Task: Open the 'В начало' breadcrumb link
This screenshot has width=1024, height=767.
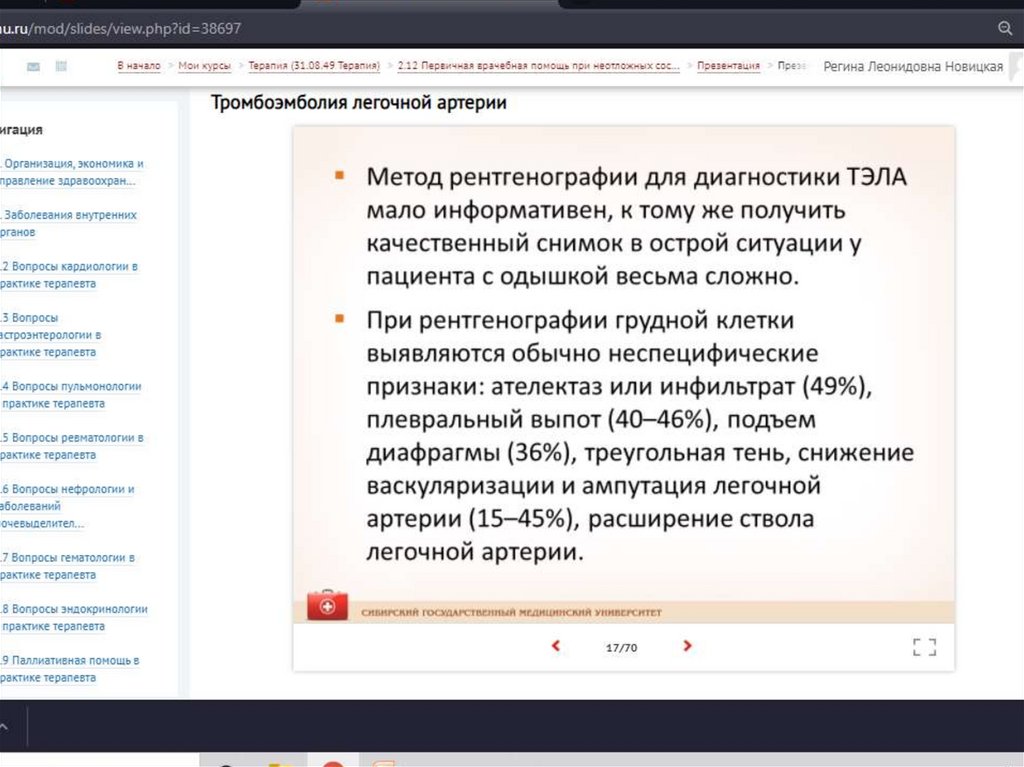Action: (x=138, y=66)
